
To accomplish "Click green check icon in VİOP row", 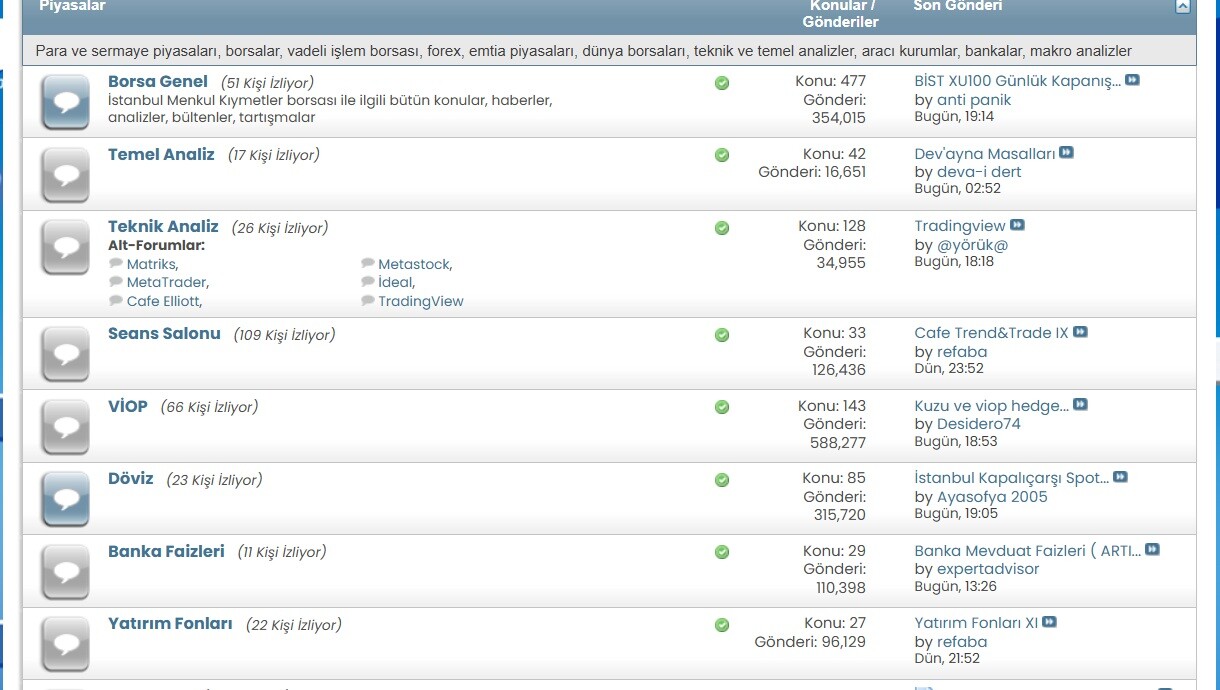I will pos(722,408).
